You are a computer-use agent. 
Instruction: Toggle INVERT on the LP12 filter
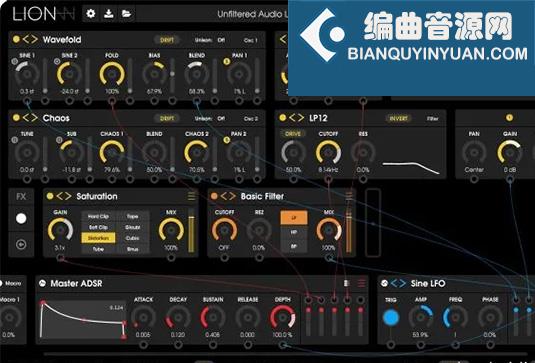coord(399,118)
